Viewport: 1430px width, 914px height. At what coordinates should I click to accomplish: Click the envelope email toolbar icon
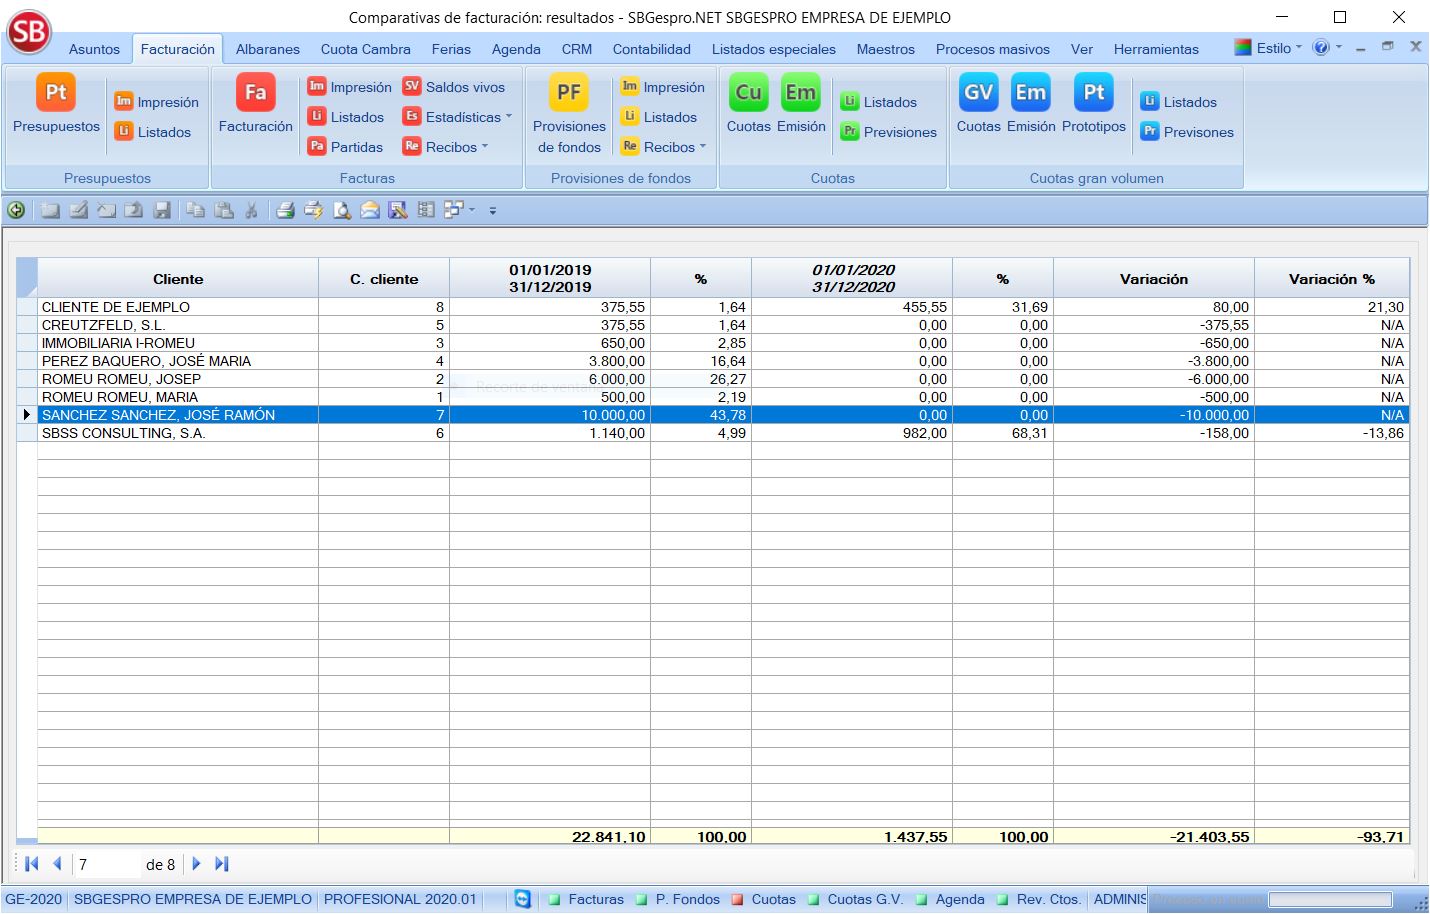pos(370,210)
